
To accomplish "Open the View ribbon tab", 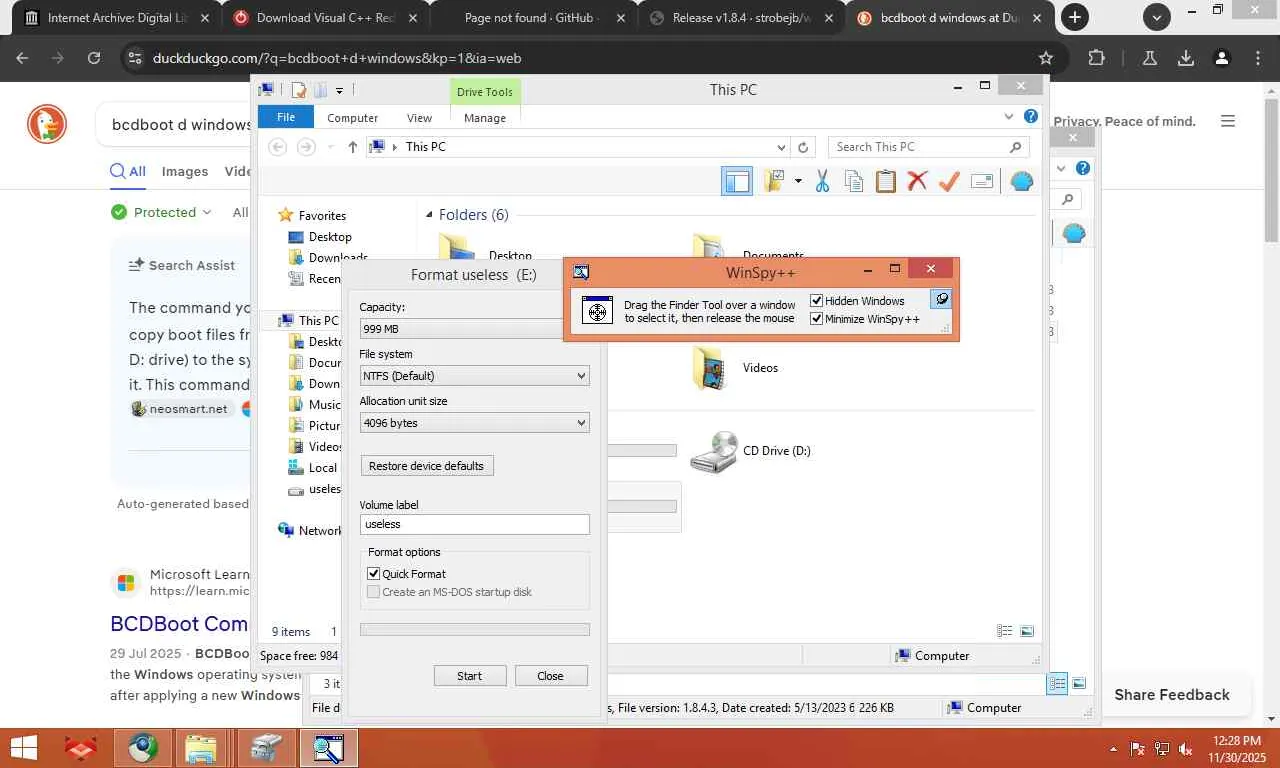I will point(420,118).
